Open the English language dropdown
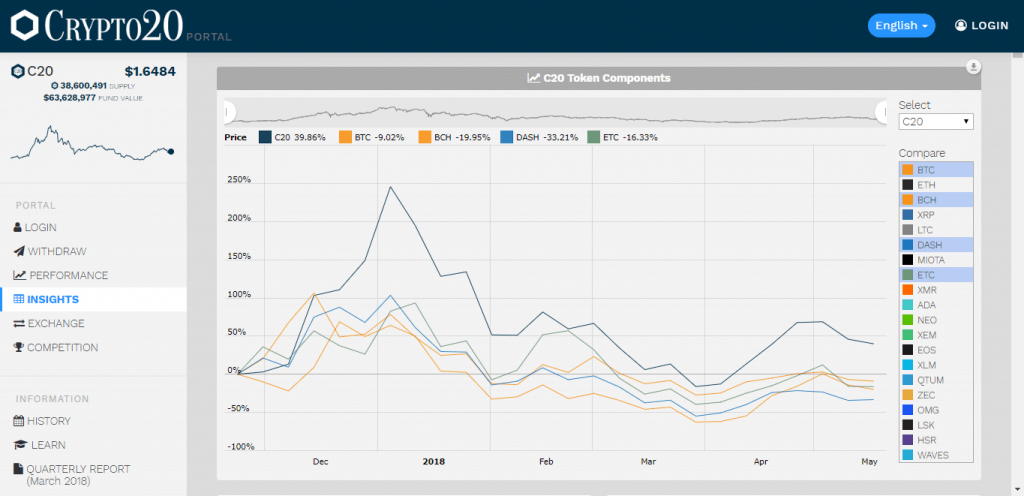 coord(901,25)
